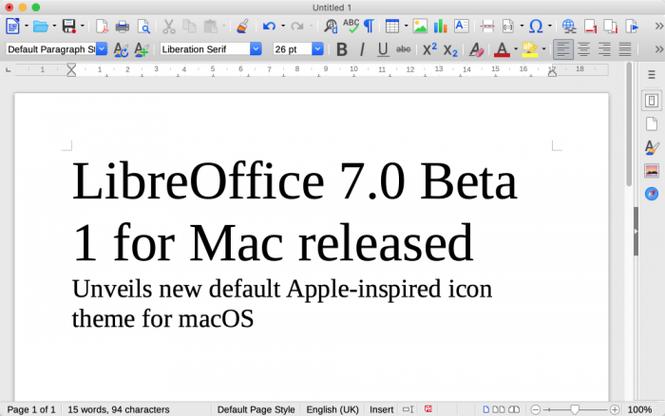The width and height of the screenshot is (665, 416).
Task: Open the paragraph style dropdown
Action: (101, 49)
